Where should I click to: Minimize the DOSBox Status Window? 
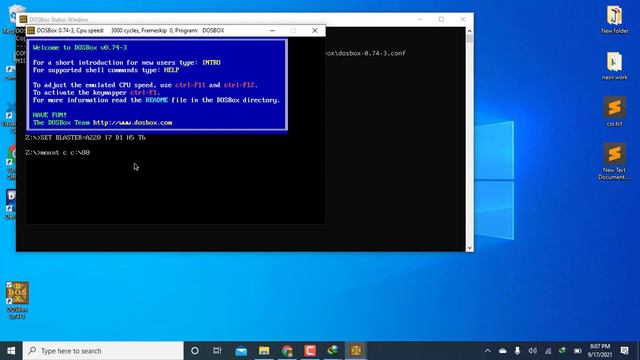pyautogui.click(x=420, y=19)
